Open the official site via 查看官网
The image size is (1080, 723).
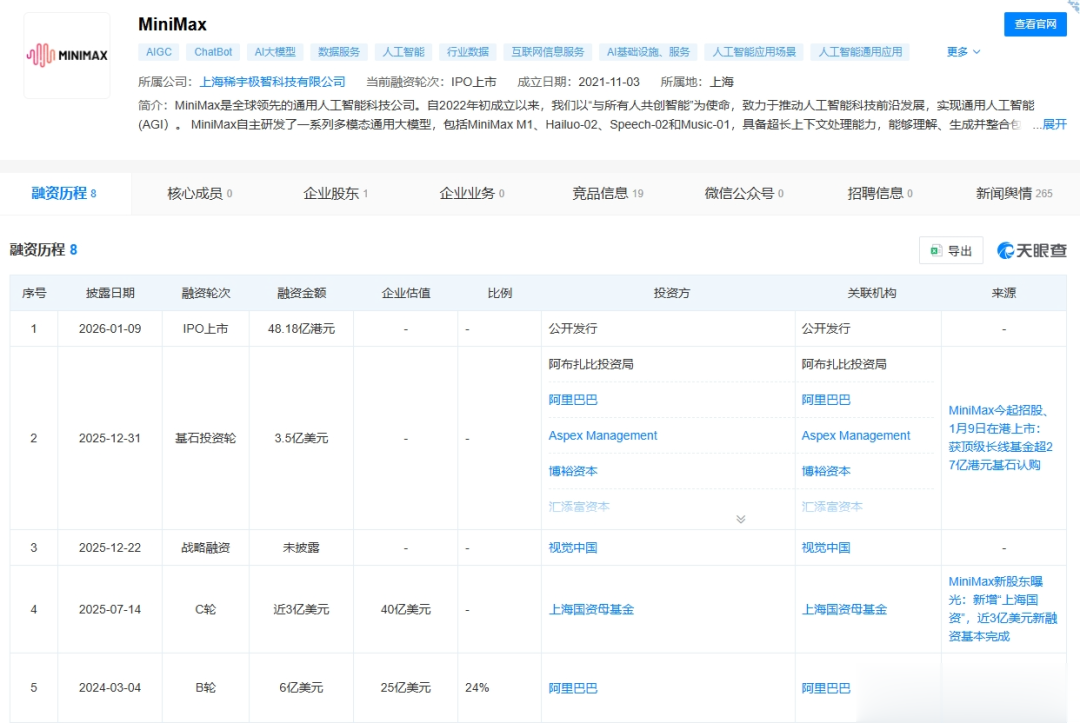coord(1036,24)
